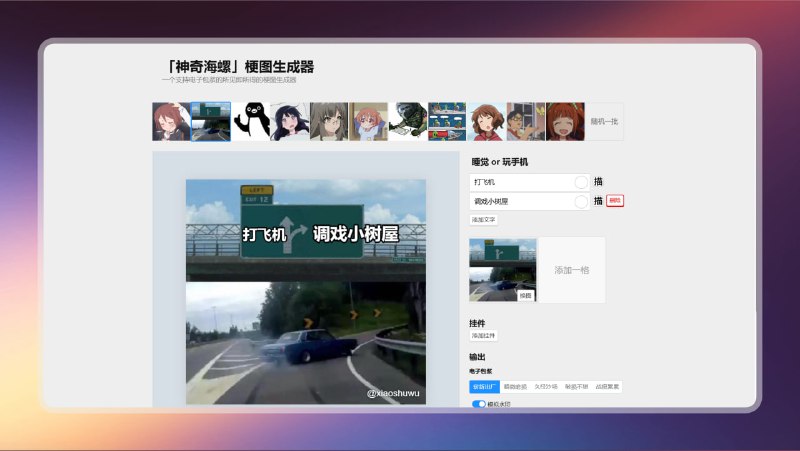Select the 战痕累累 patina option
Image resolution: width=800 pixels, height=451 pixels.
pyautogui.click(x=607, y=387)
